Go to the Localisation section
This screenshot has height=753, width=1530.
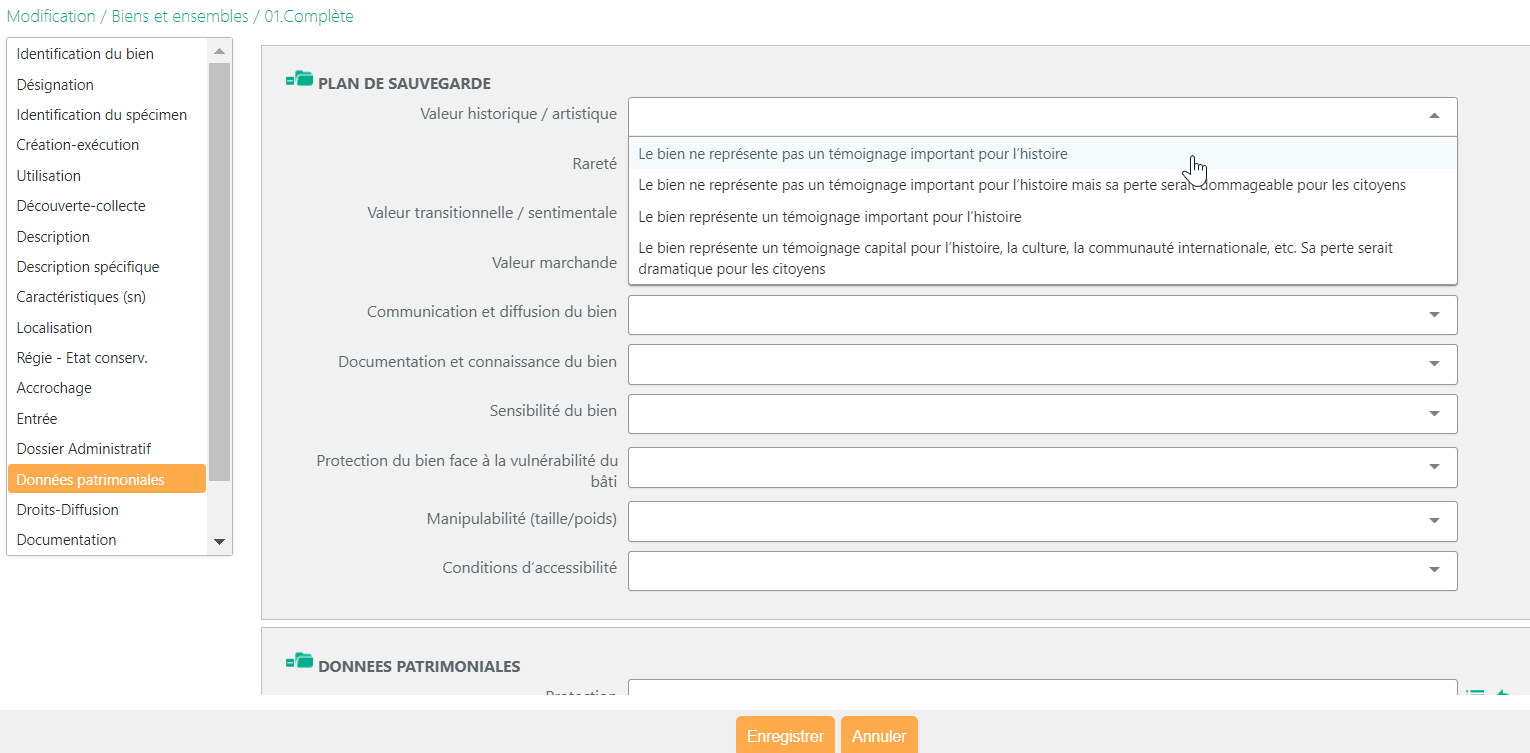[54, 328]
